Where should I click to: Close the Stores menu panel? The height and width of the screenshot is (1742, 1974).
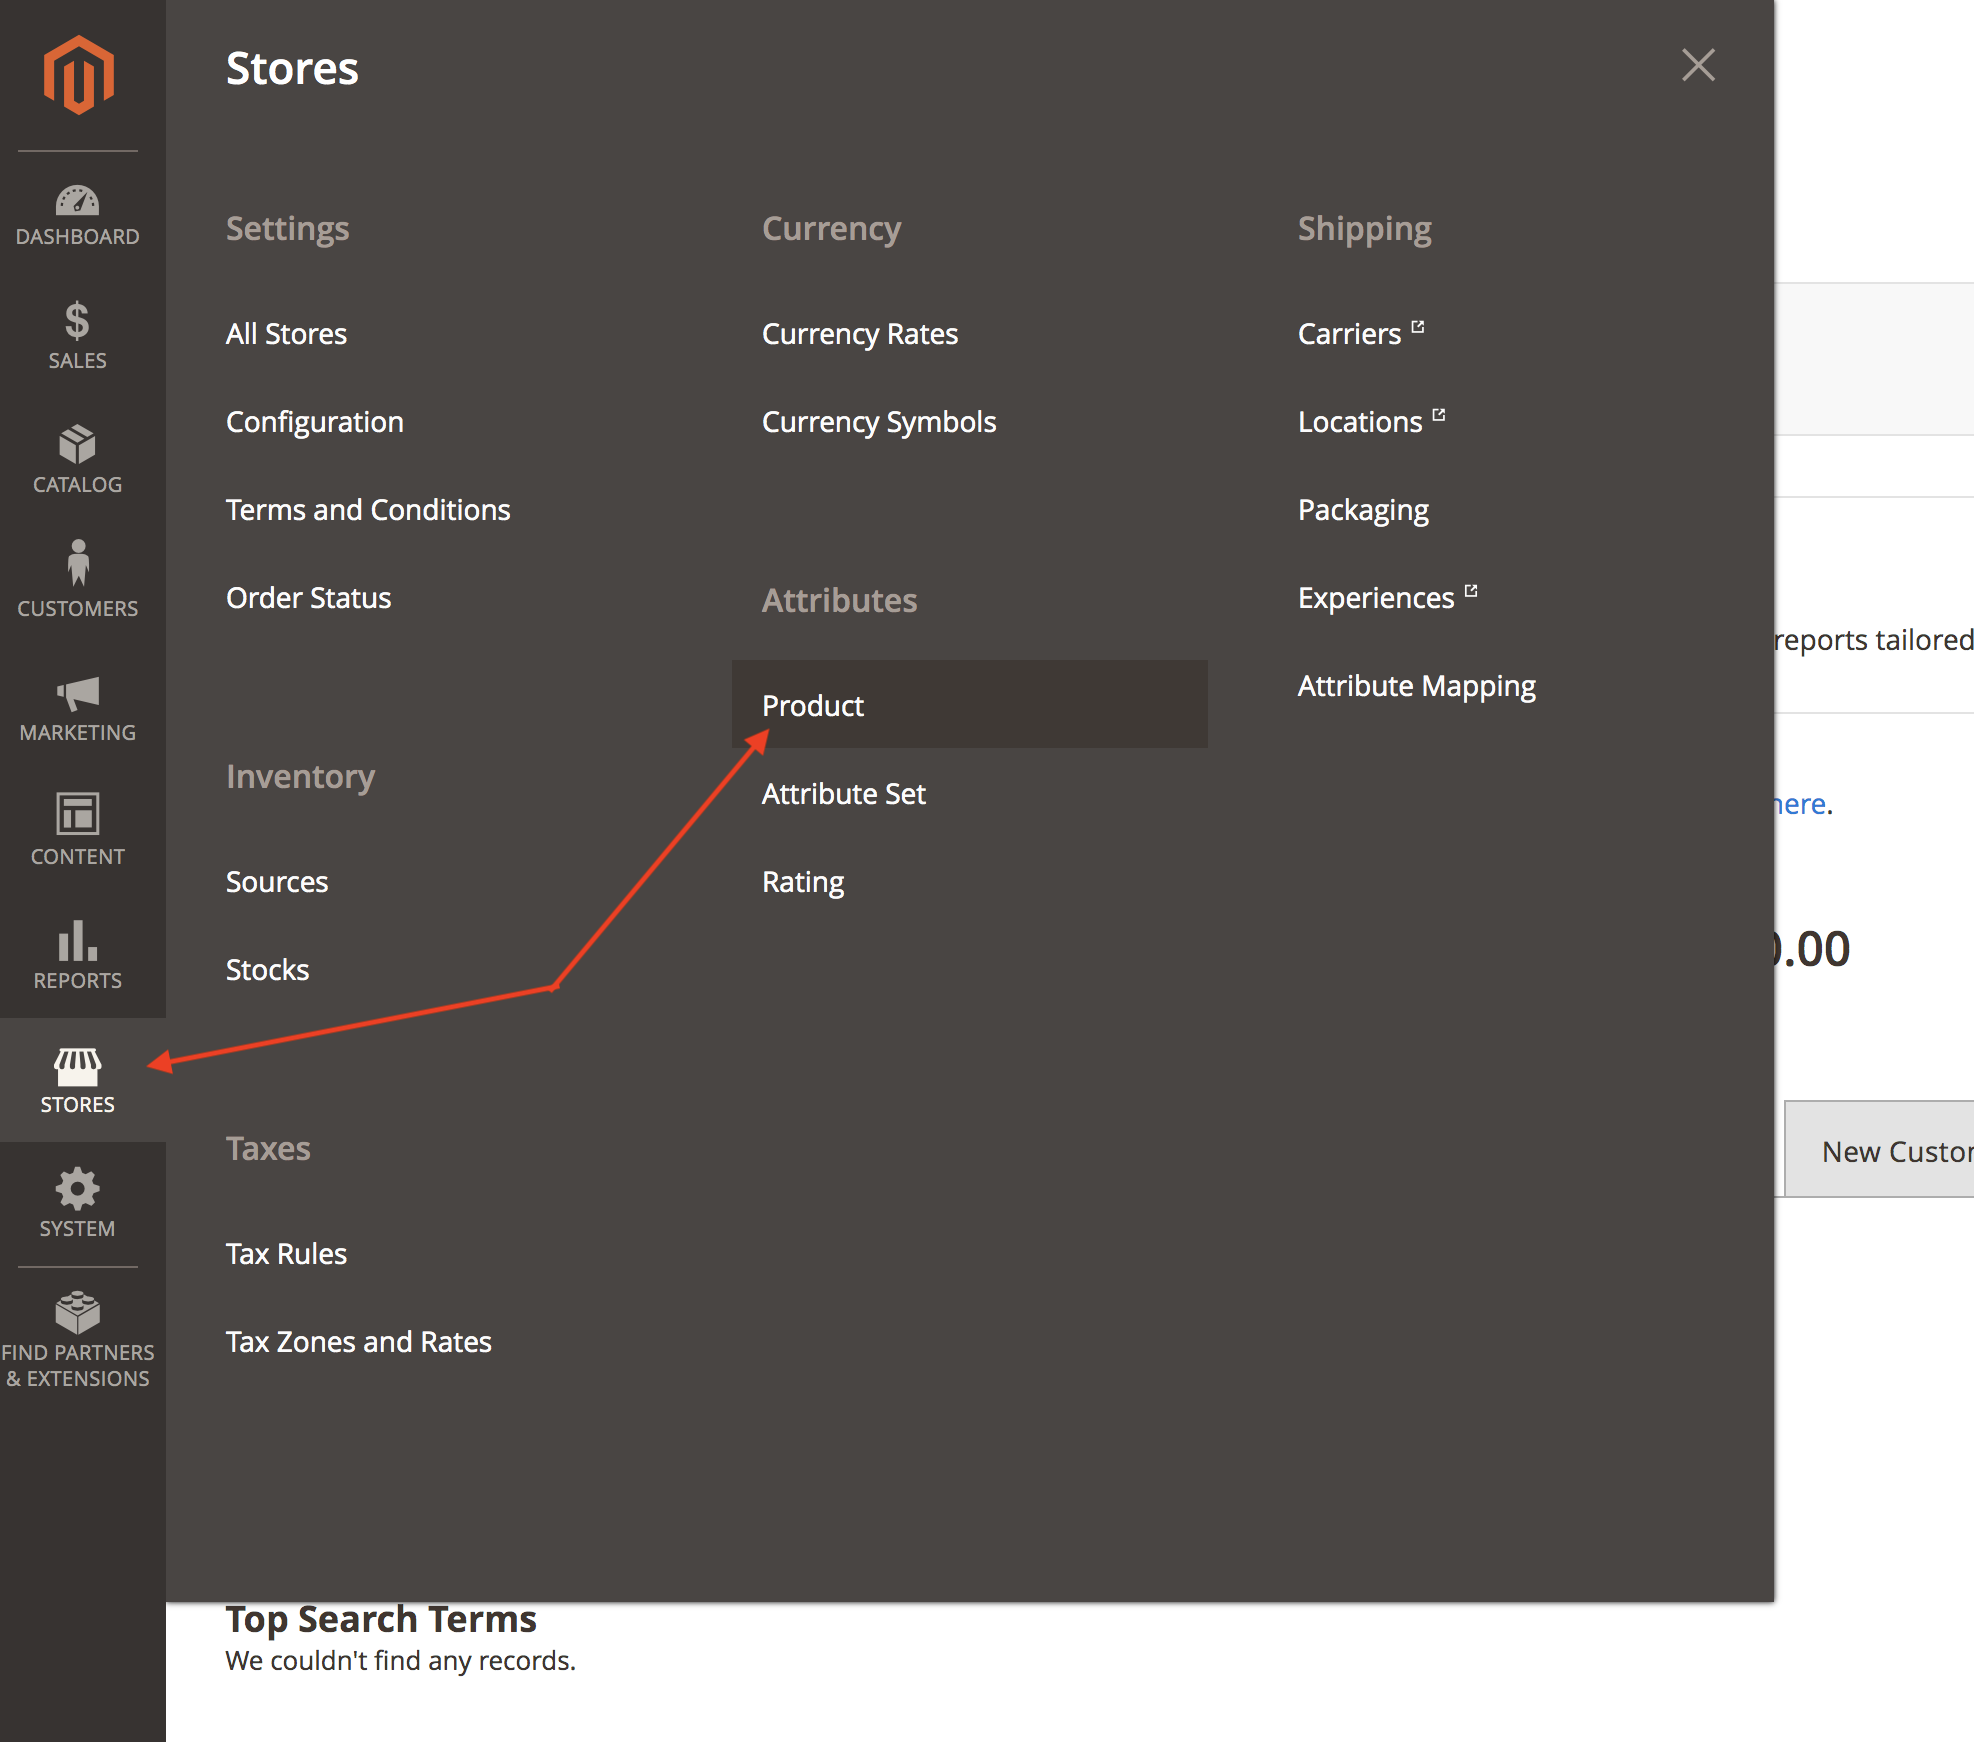point(1698,66)
